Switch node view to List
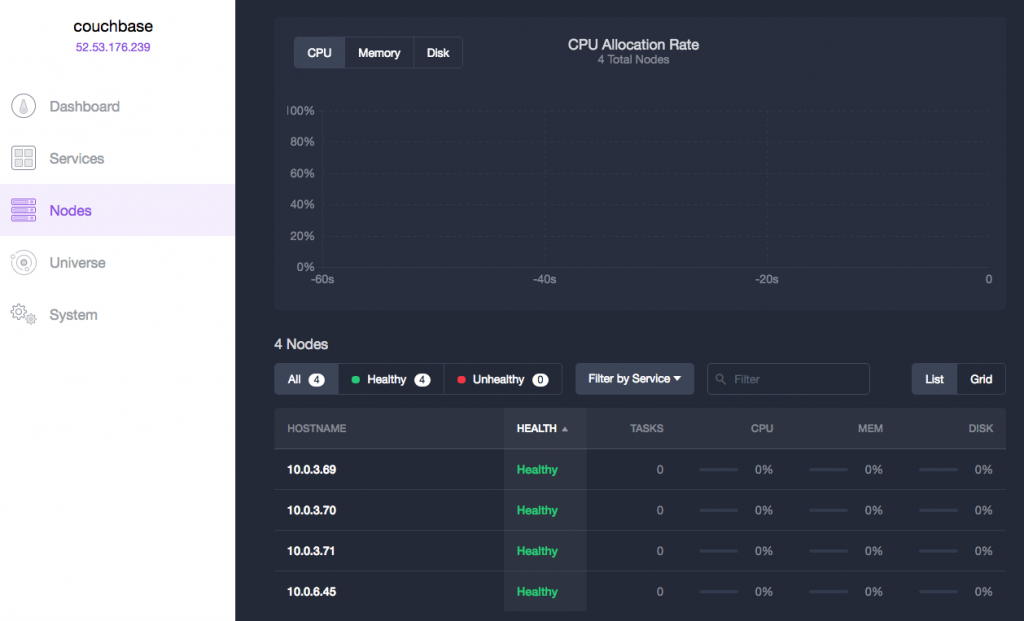Screen dimensions: 1024x621 point(934,379)
